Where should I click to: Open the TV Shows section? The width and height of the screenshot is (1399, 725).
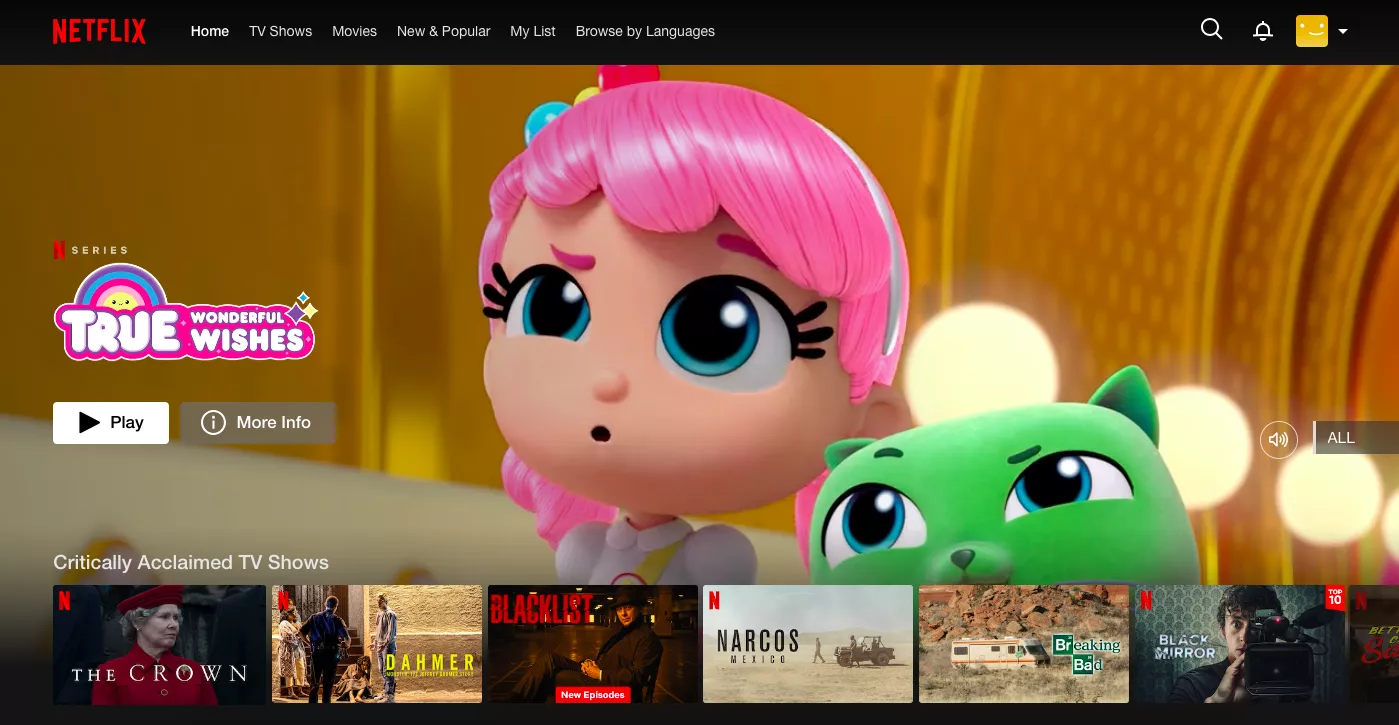click(x=280, y=31)
